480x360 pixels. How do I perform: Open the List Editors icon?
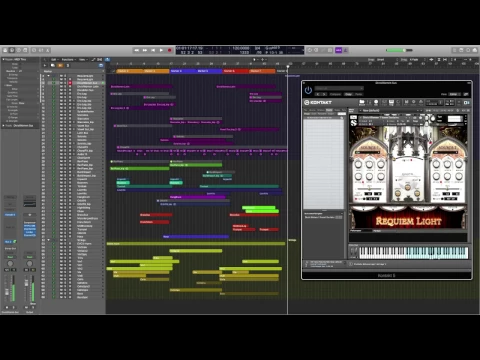click(455, 50)
